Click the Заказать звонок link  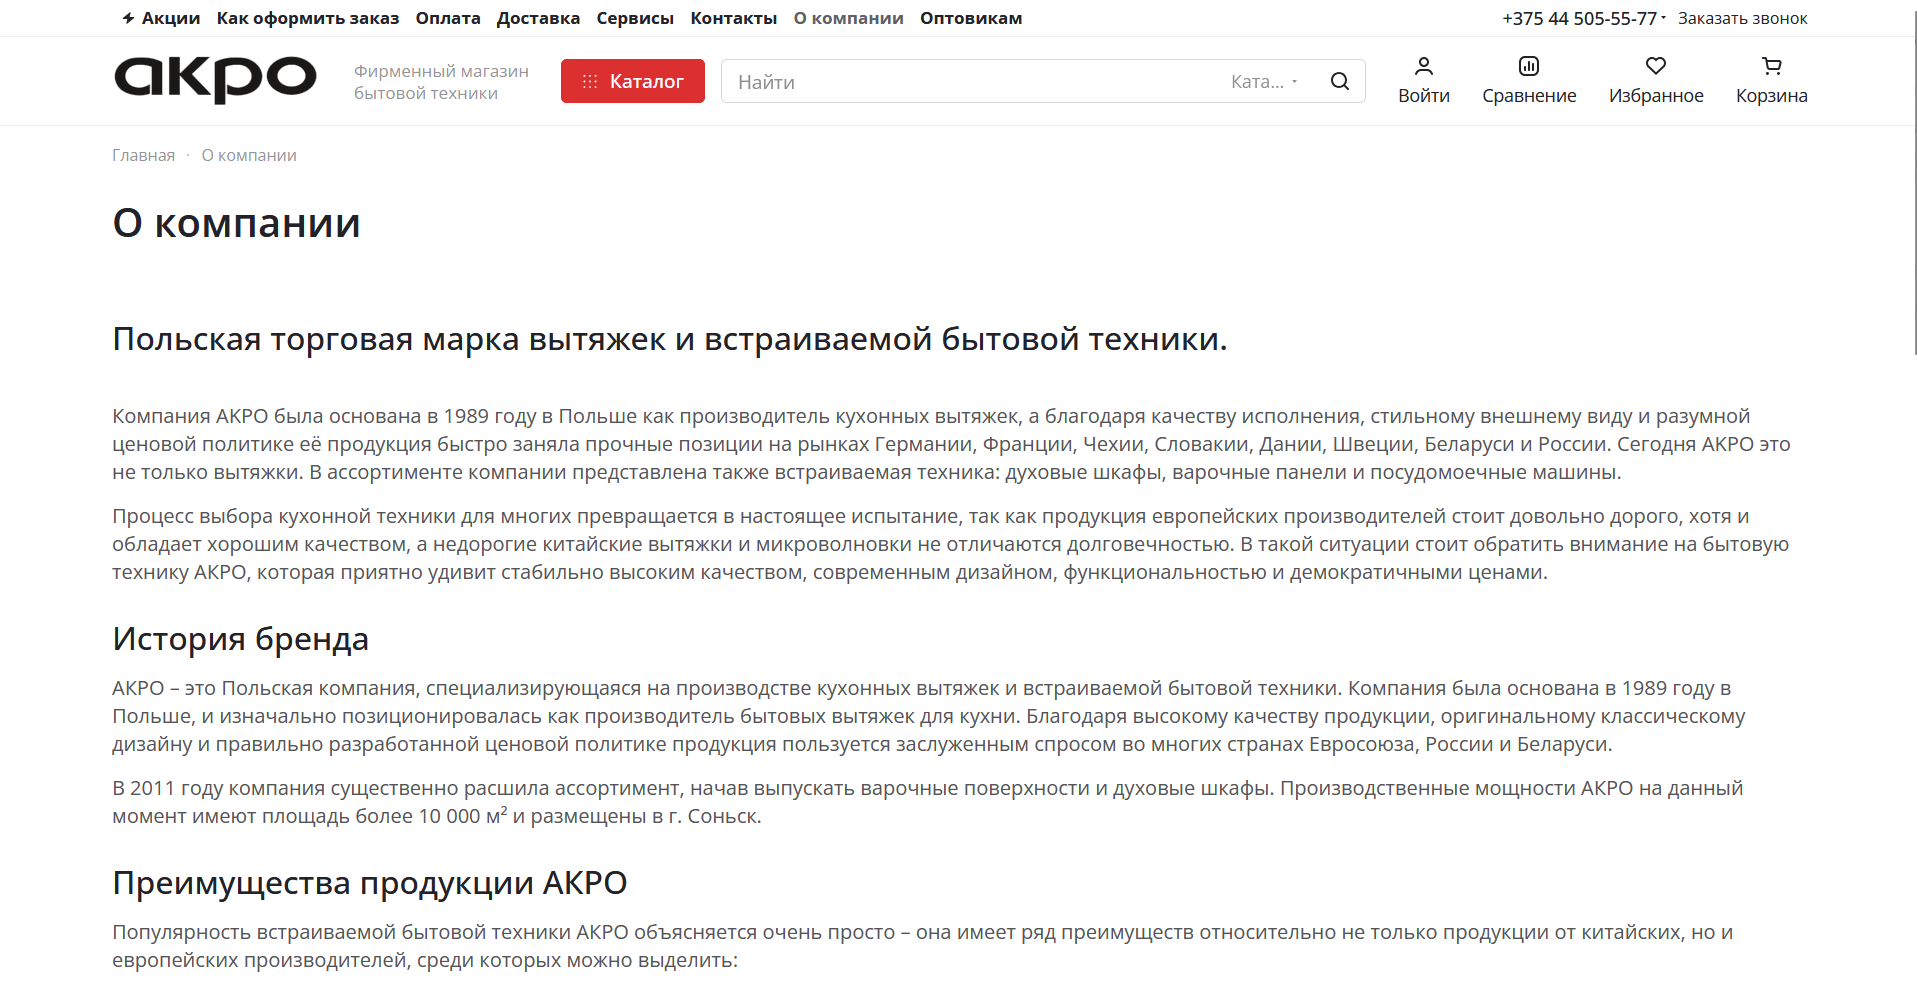[1742, 18]
